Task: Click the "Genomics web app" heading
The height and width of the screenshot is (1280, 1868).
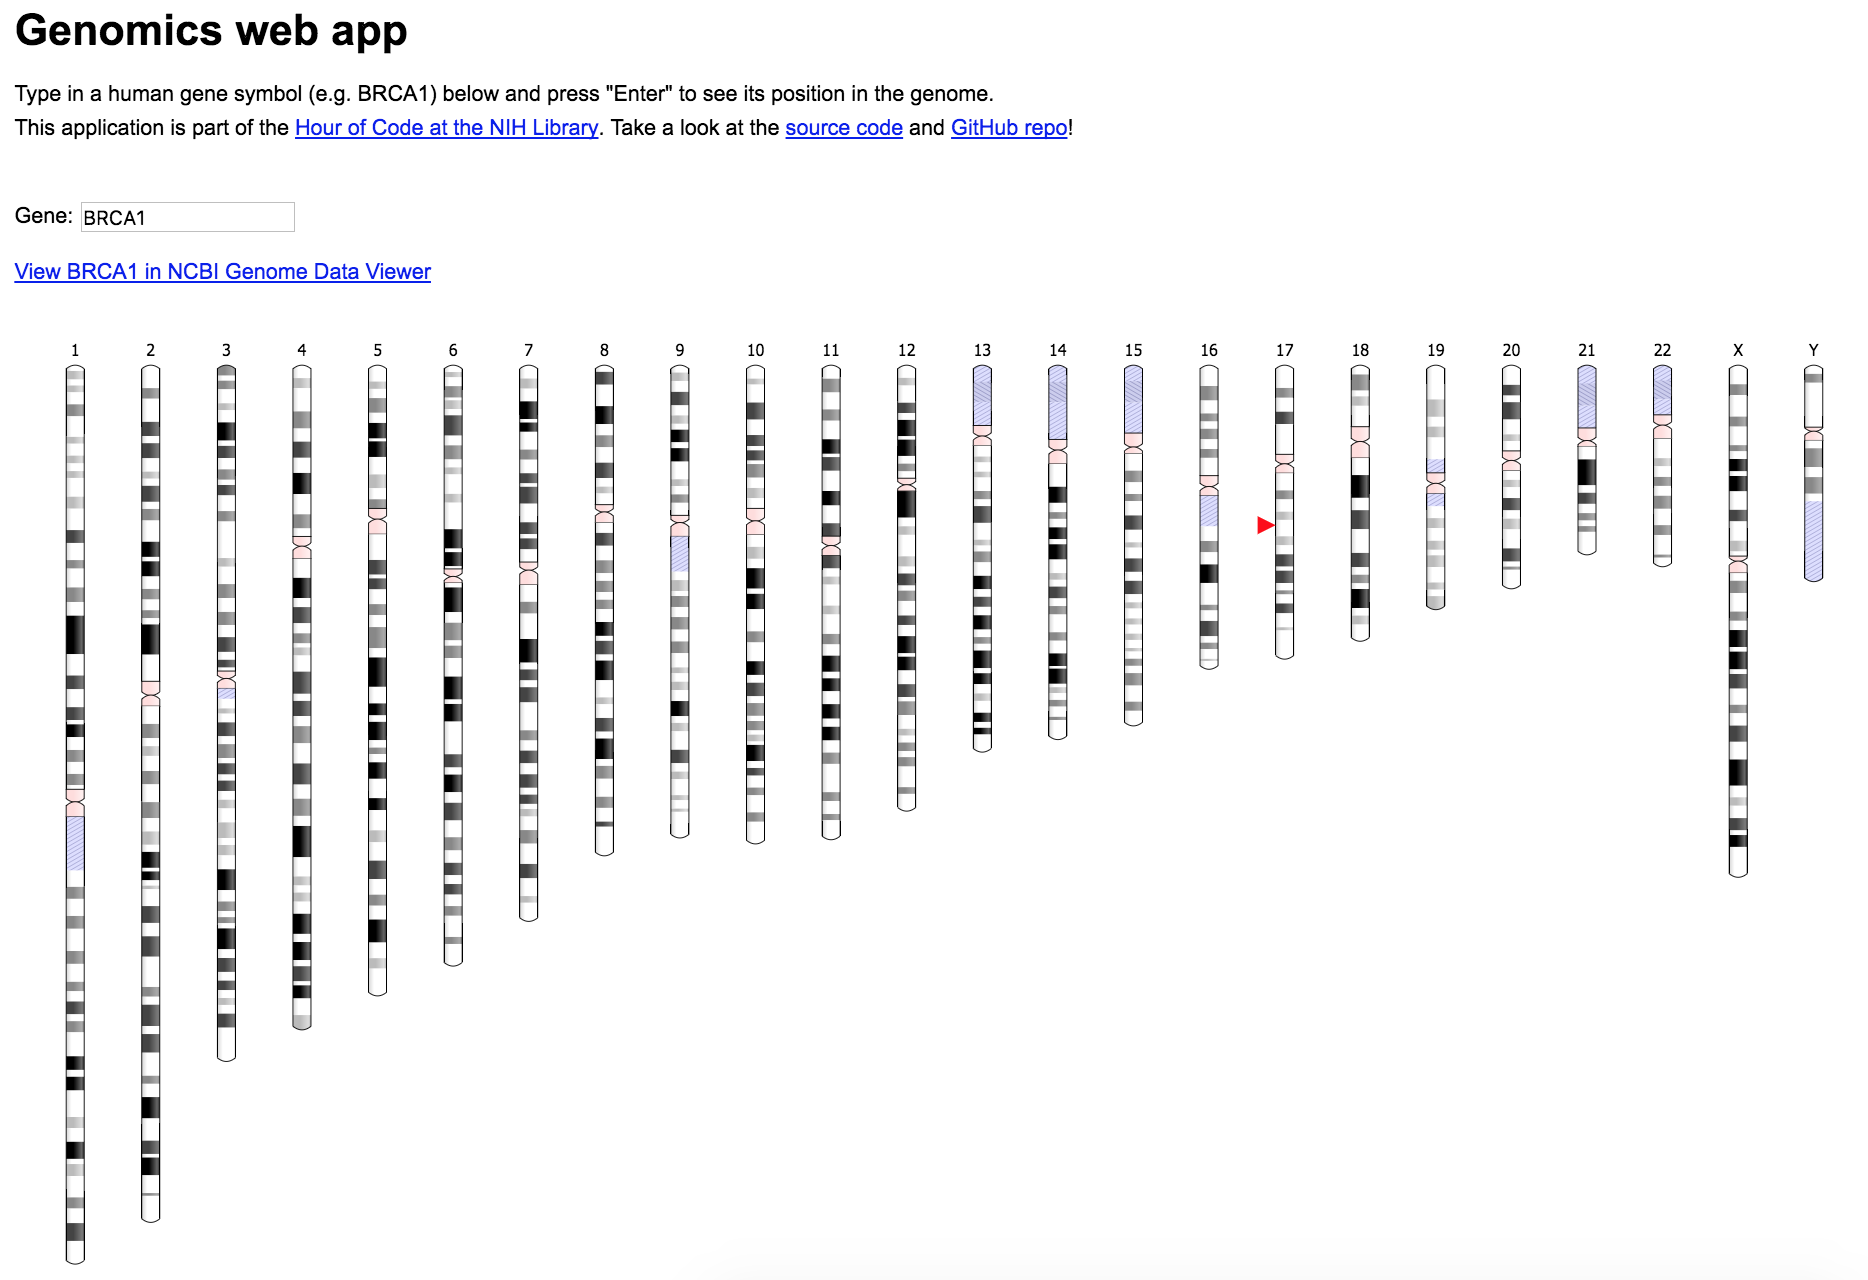Action: tap(211, 30)
